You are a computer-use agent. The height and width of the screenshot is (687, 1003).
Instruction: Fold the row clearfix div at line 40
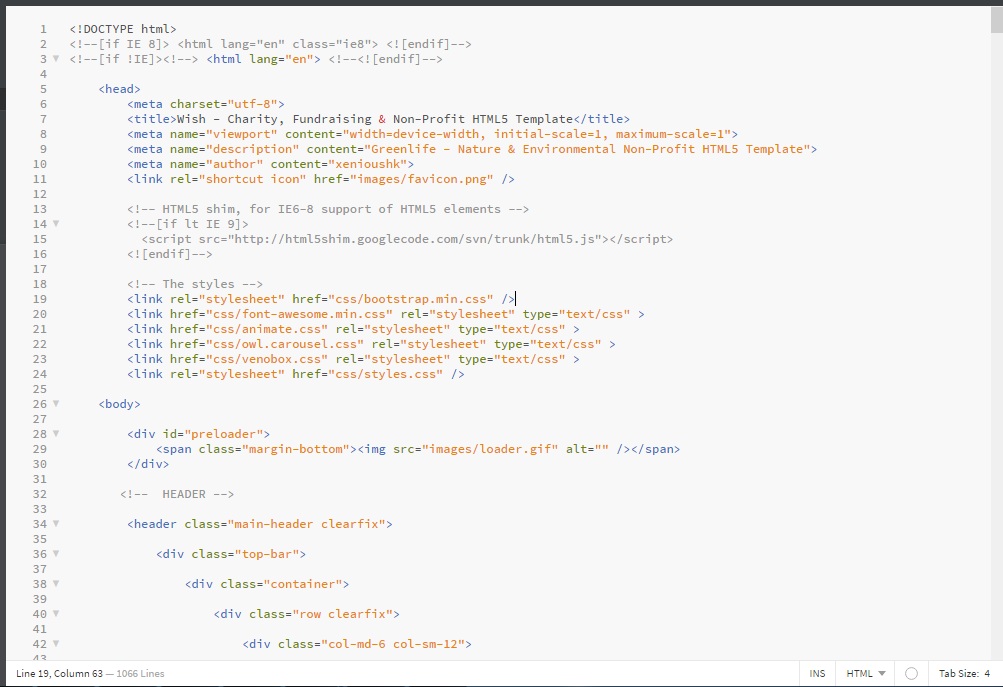56,613
